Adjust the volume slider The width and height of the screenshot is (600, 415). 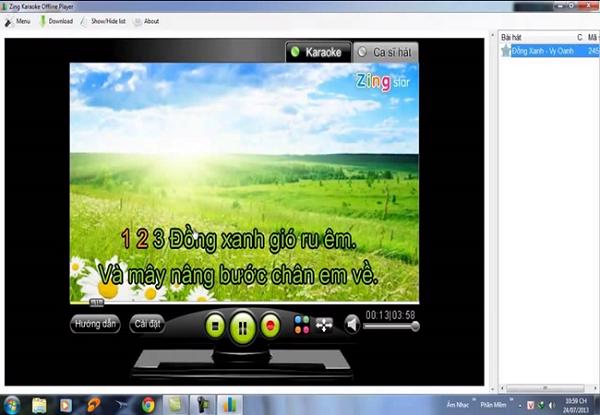coord(390,327)
